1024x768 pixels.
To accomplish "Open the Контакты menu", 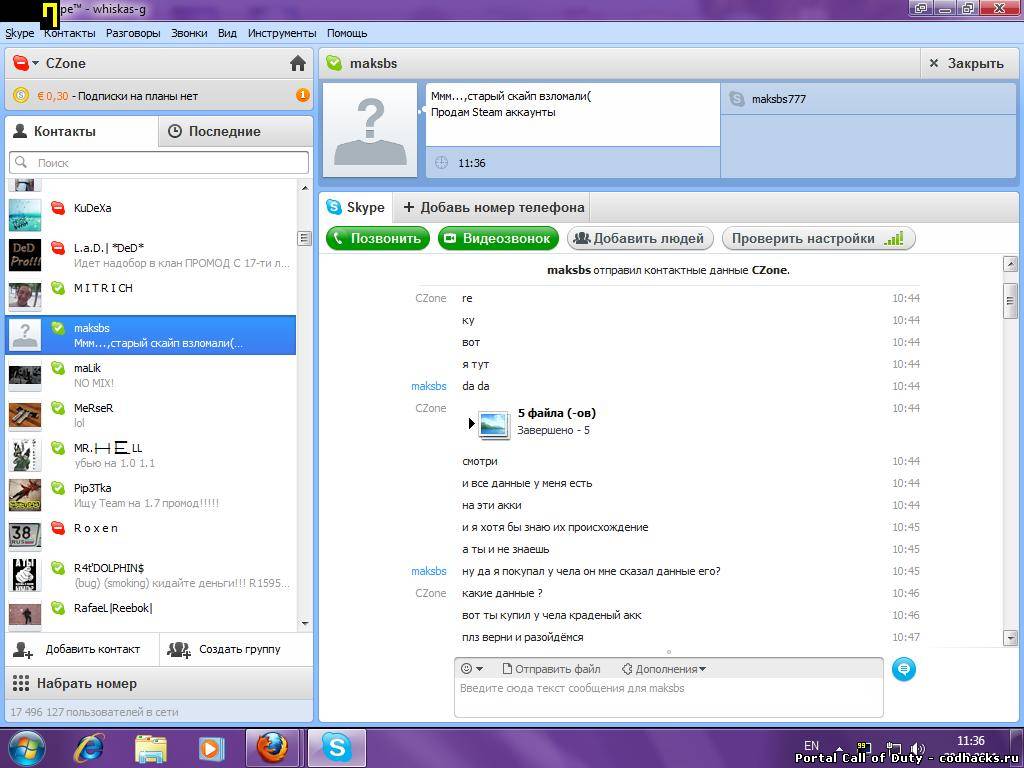I will (70, 33).
